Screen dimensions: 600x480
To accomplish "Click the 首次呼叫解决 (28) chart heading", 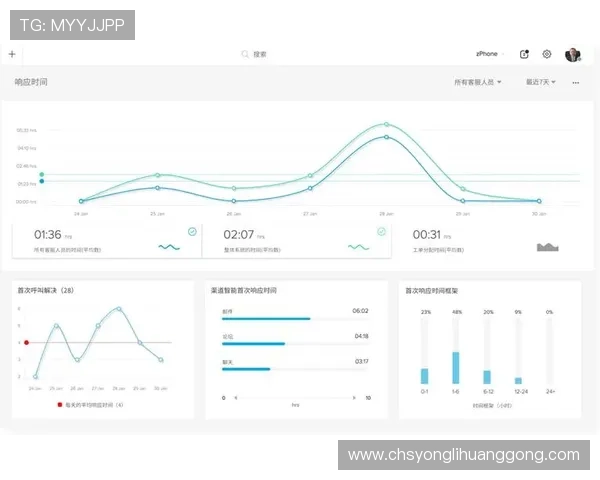I will 46,290.
